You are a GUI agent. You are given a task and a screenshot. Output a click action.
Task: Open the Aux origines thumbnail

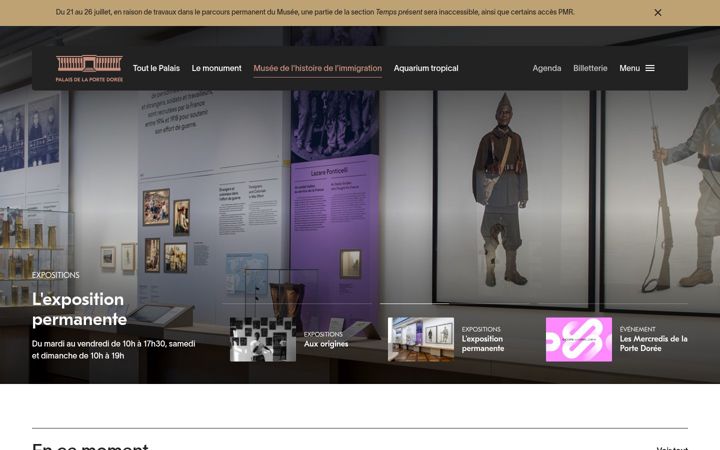(x=263, y=339)
